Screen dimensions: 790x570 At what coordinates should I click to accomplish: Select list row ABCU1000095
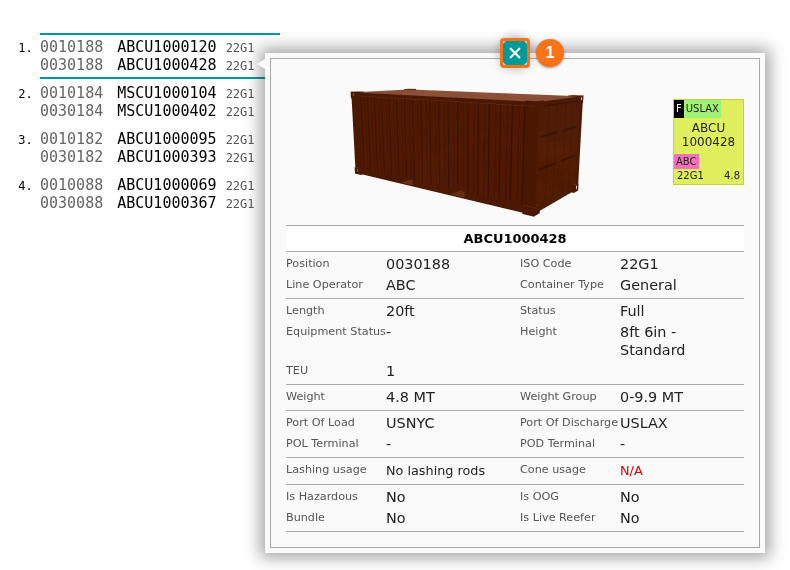tap(147, 139)
